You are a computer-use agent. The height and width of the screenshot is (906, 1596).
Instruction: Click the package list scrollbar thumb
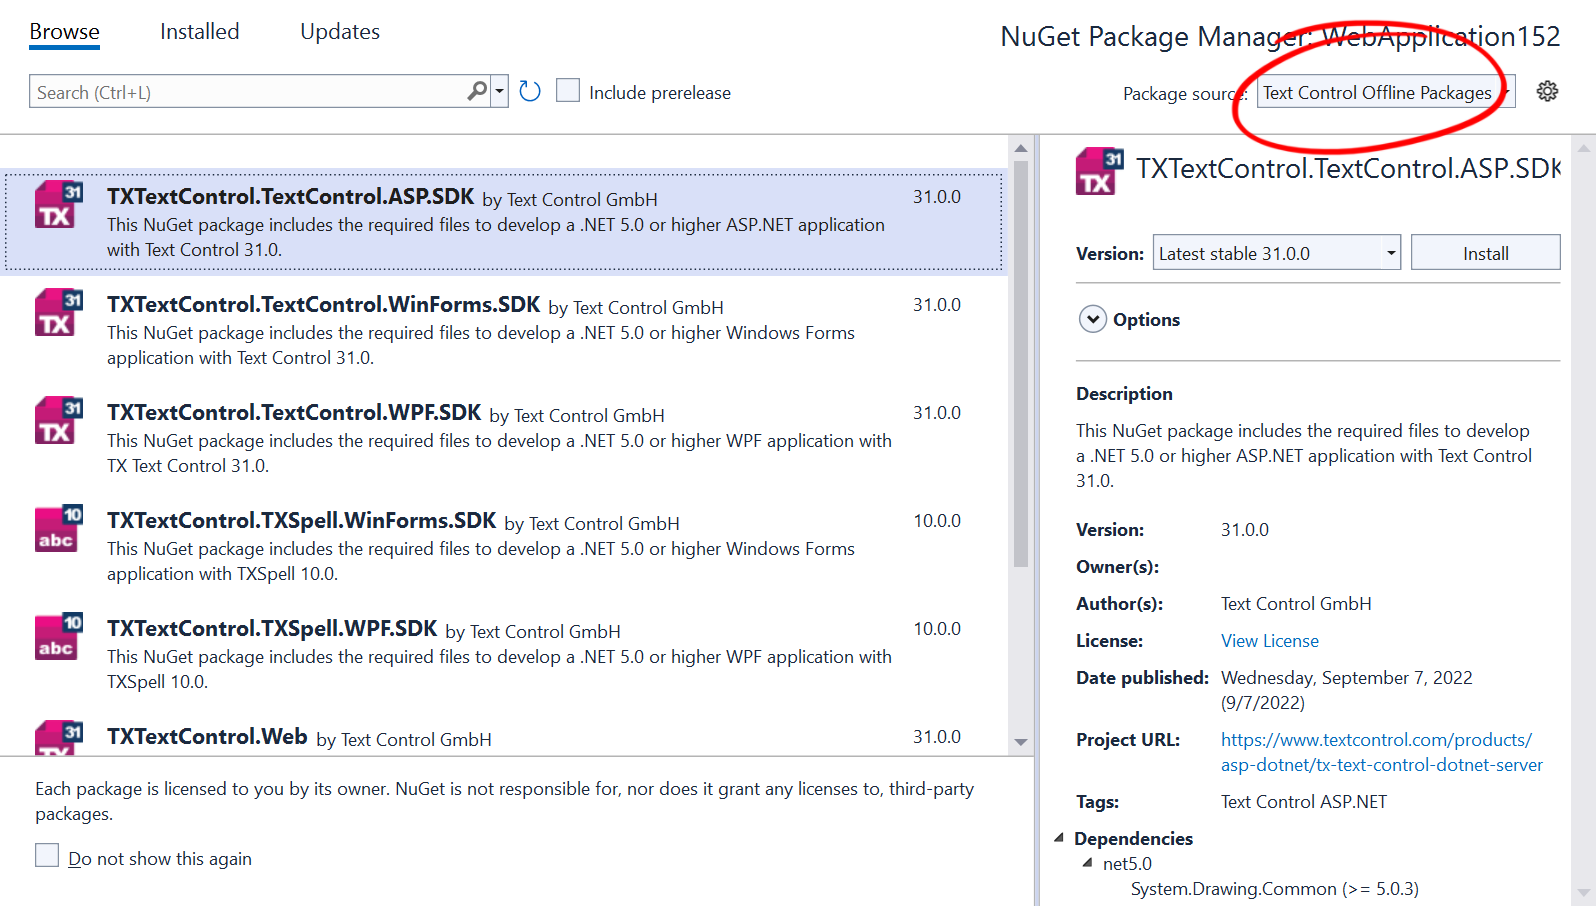tap(1020, 364)
